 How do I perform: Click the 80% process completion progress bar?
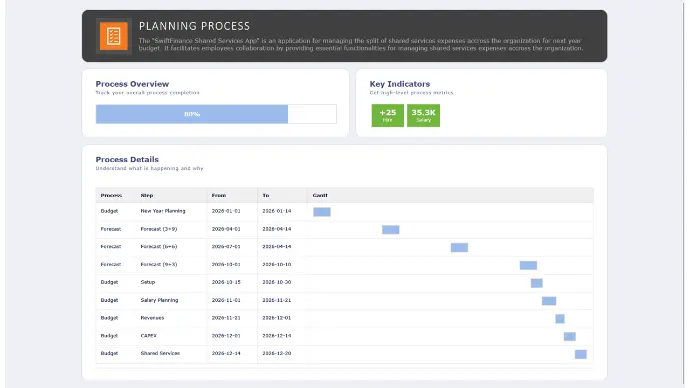[x=216, y=114]
